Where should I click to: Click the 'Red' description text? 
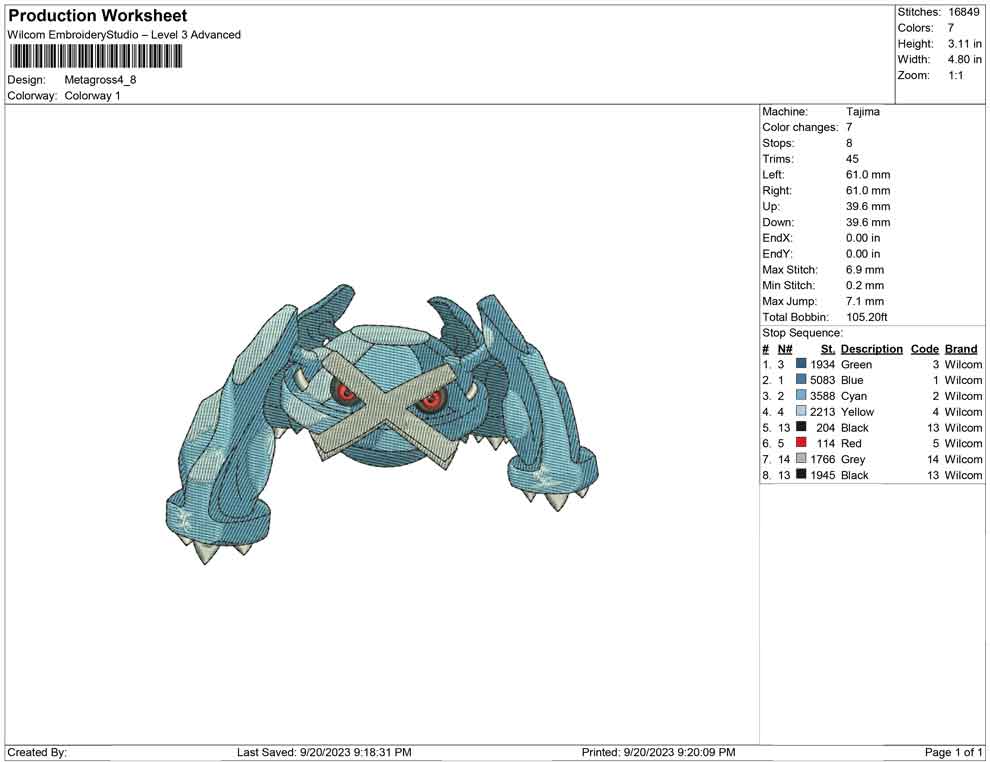(851, 443)
